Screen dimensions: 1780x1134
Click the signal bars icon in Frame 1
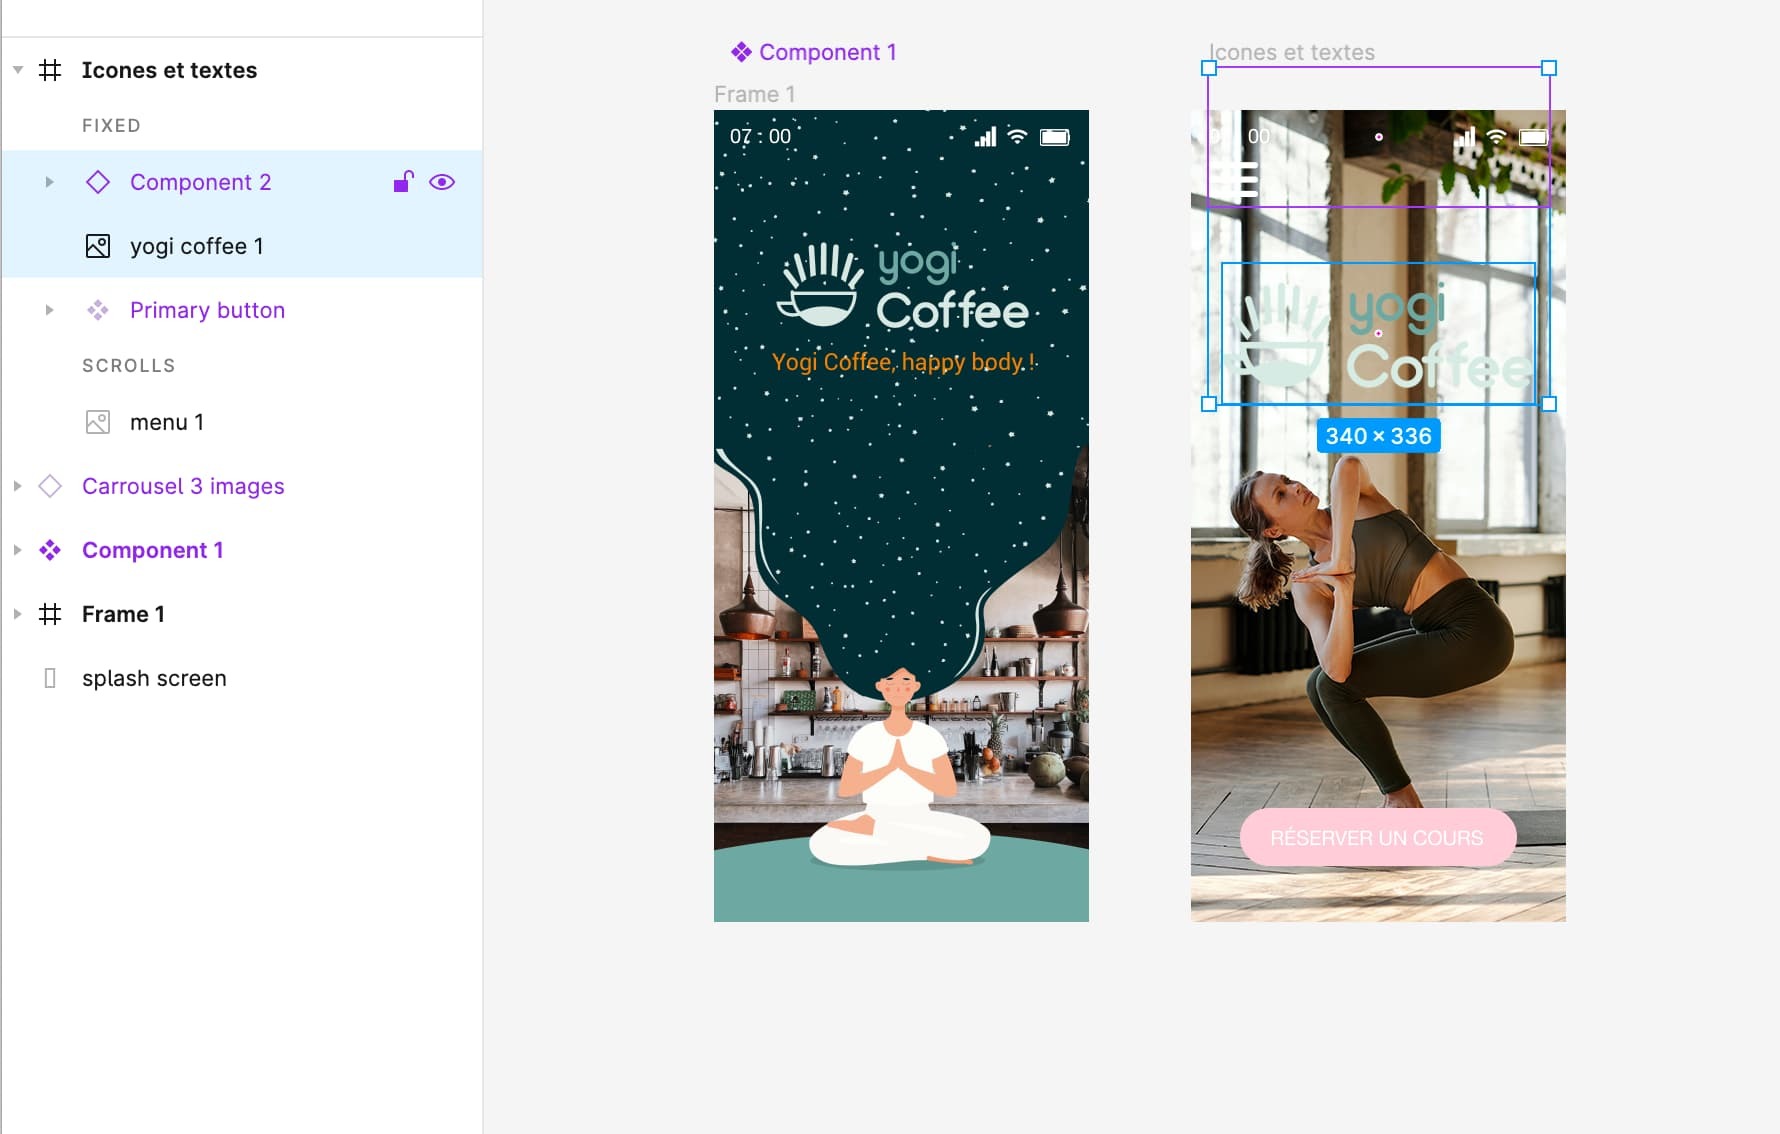coord(986,136)
